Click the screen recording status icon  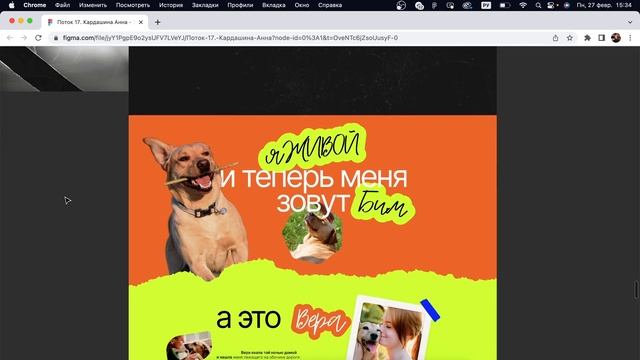pyautogui.click(x=450, y=5)
